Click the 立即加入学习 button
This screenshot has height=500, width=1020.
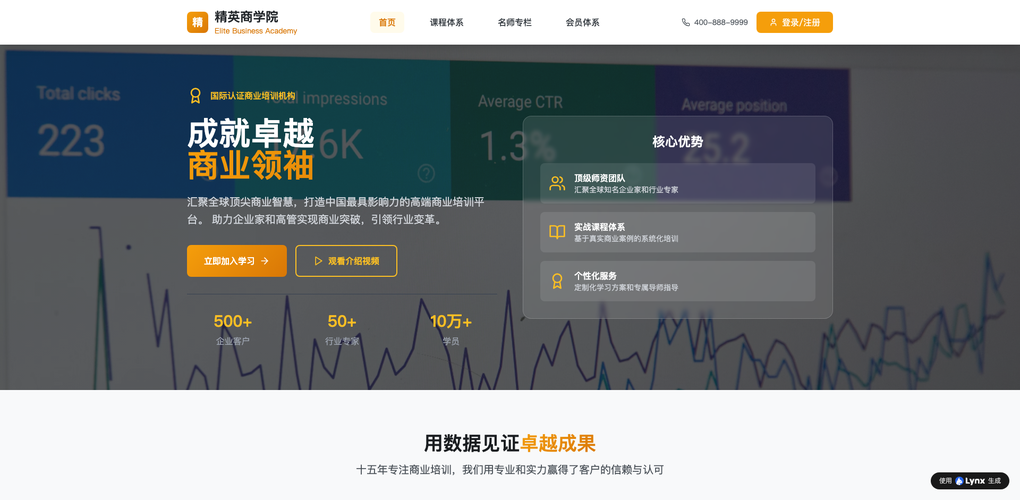point(236,261)
